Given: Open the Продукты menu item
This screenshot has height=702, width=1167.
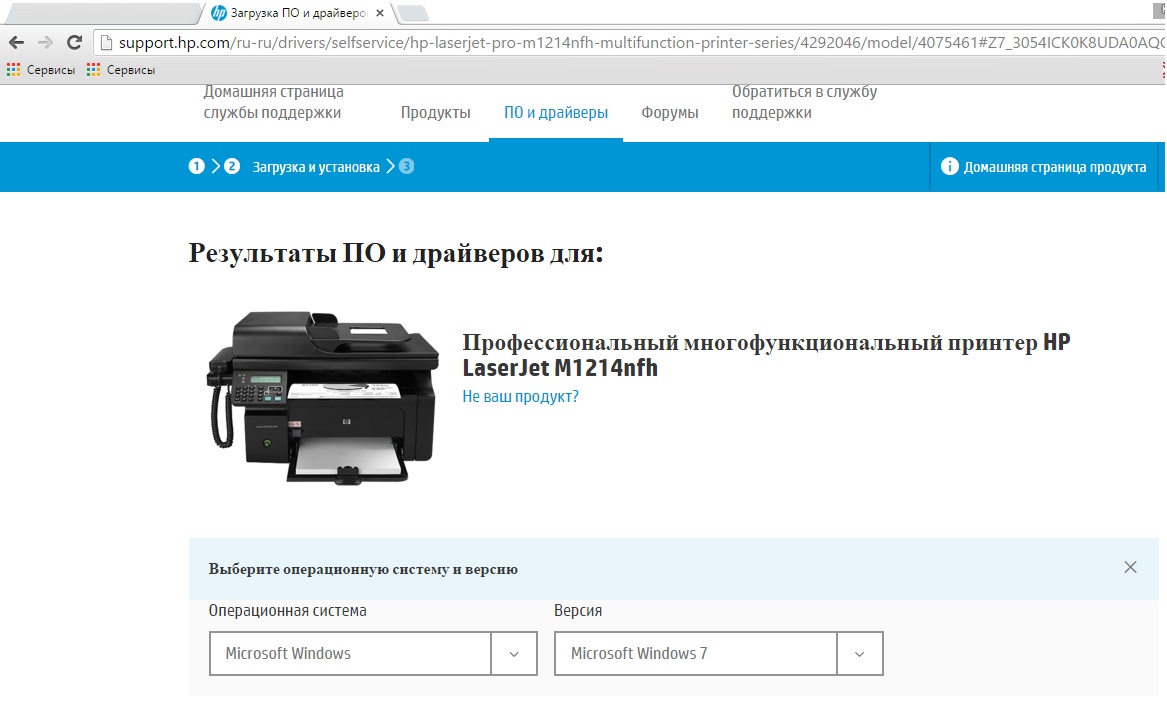Looking at the screenshot, I should pos(435,113).
